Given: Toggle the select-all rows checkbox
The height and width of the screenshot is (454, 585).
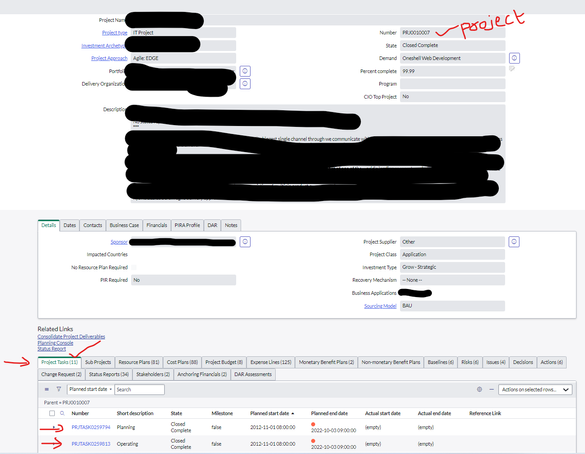Looking at the screenshot, I should tap(52, 413).
